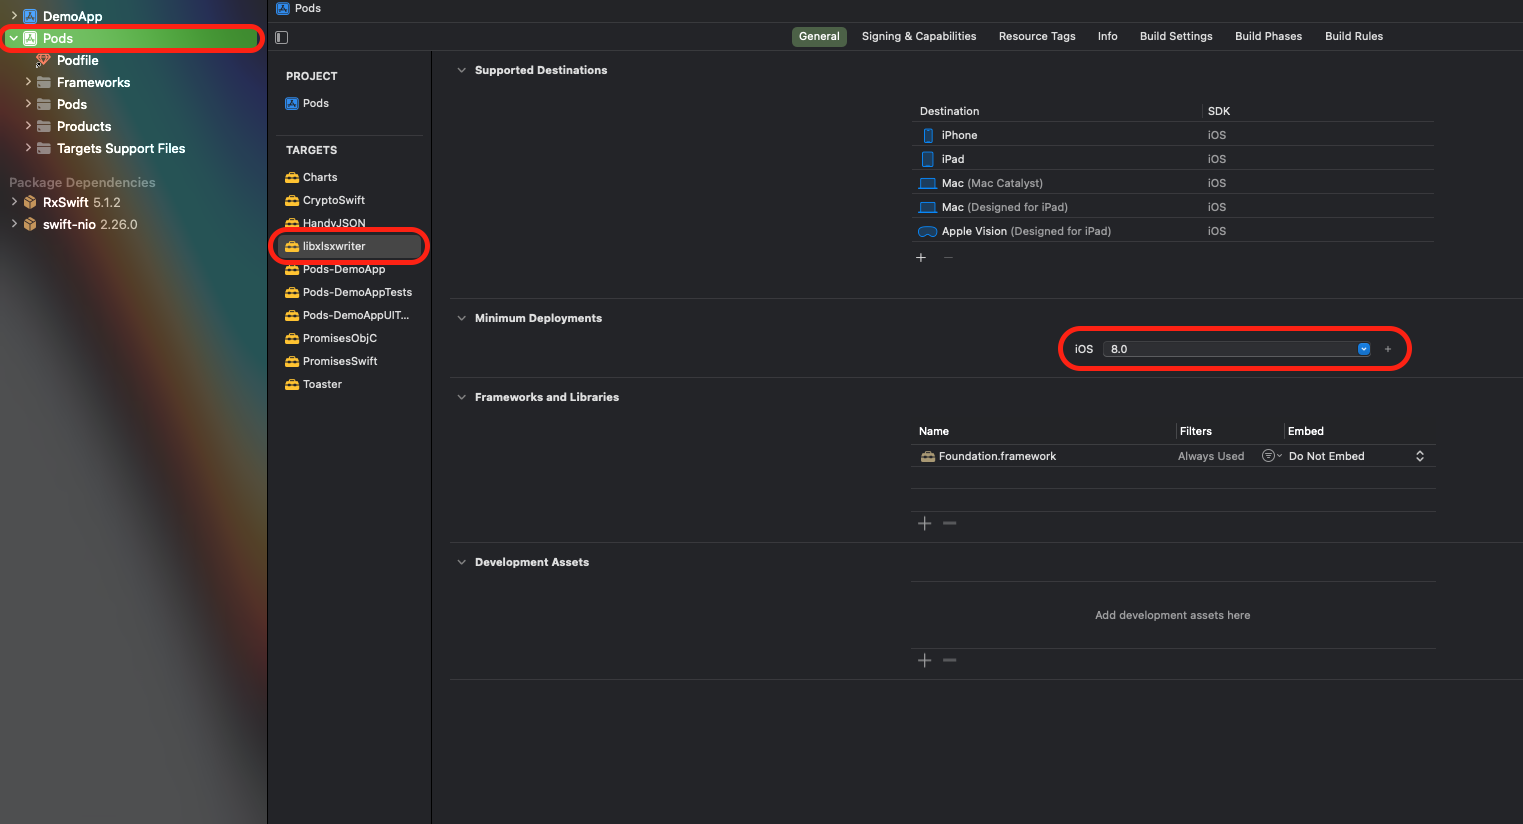
Task: Click the Charts target toolbox icon
Action: pos(292,177)
